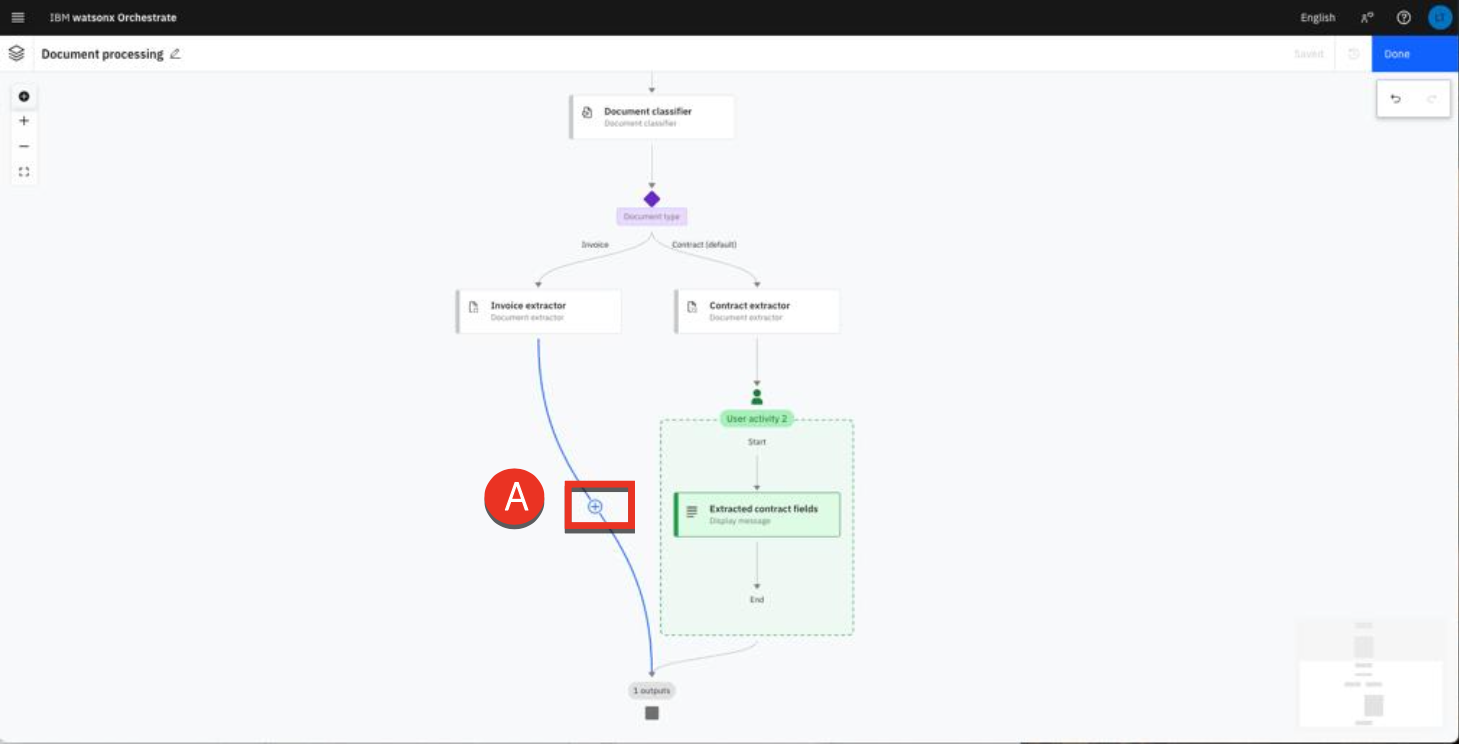Click the flow layers icon
Screen dimensions: 1459x744
[x=16, y=54]
